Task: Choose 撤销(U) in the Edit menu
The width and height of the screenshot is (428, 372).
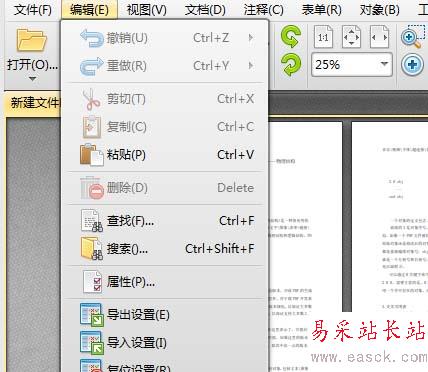Action: tap(165, 38)
